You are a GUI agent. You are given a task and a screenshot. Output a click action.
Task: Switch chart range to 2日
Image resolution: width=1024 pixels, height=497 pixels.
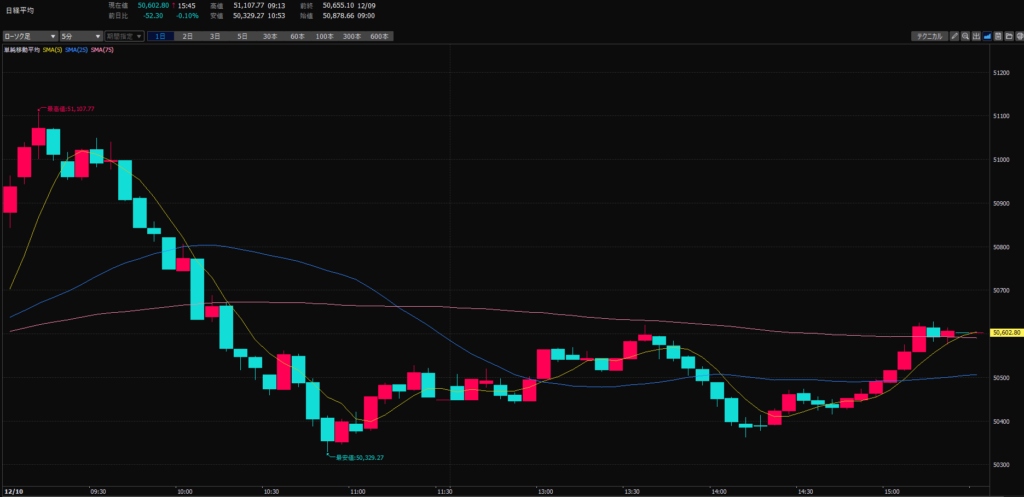(x=187, y=36)
